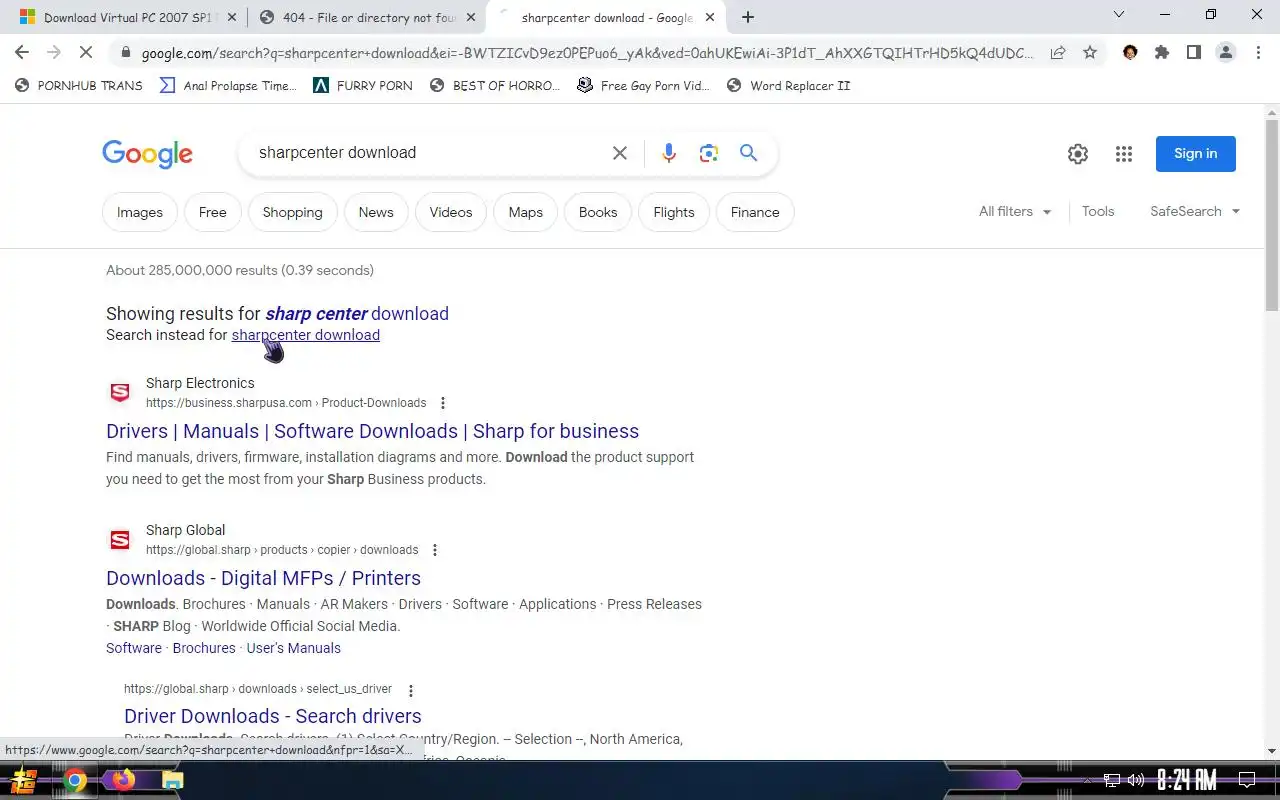Open the Brochures sitelink
The width and height of the screenshot is (1280, 800).
pos(204,648)
